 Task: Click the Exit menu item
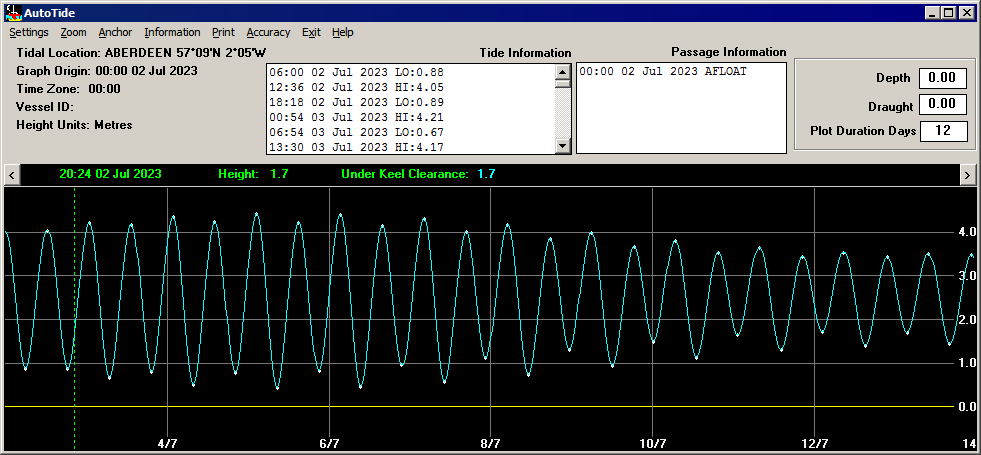[x=311, y=33]
